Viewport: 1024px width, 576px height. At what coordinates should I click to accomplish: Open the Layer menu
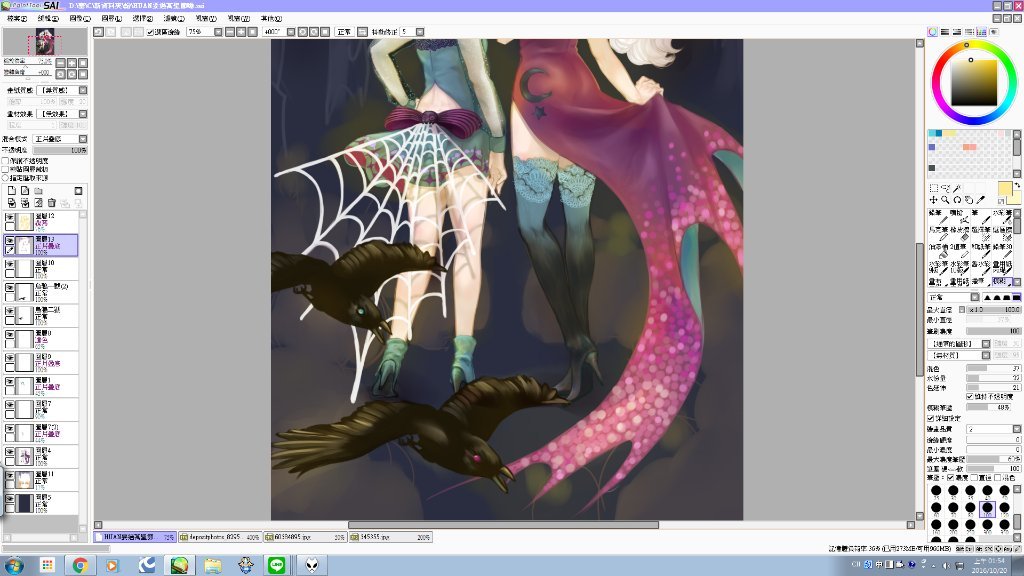(x=112, y=18)
